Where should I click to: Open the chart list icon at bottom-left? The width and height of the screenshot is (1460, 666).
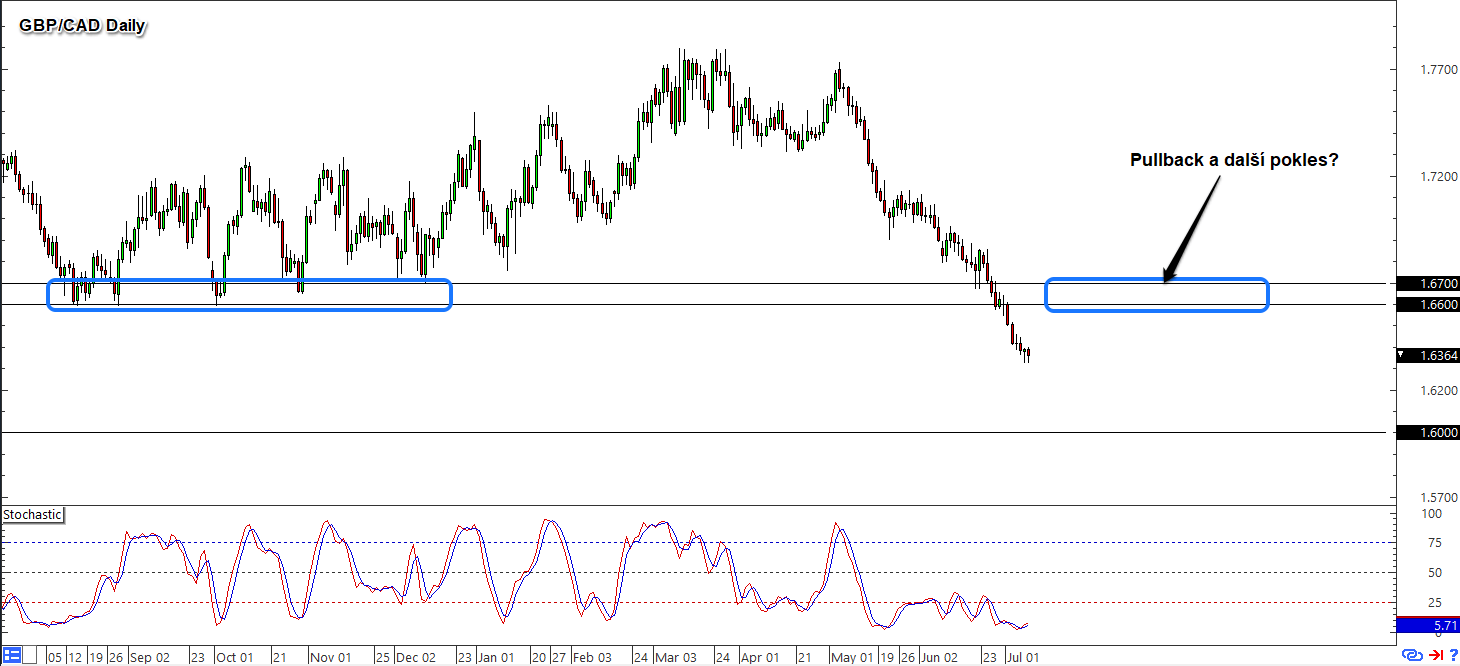coord(12,656)
